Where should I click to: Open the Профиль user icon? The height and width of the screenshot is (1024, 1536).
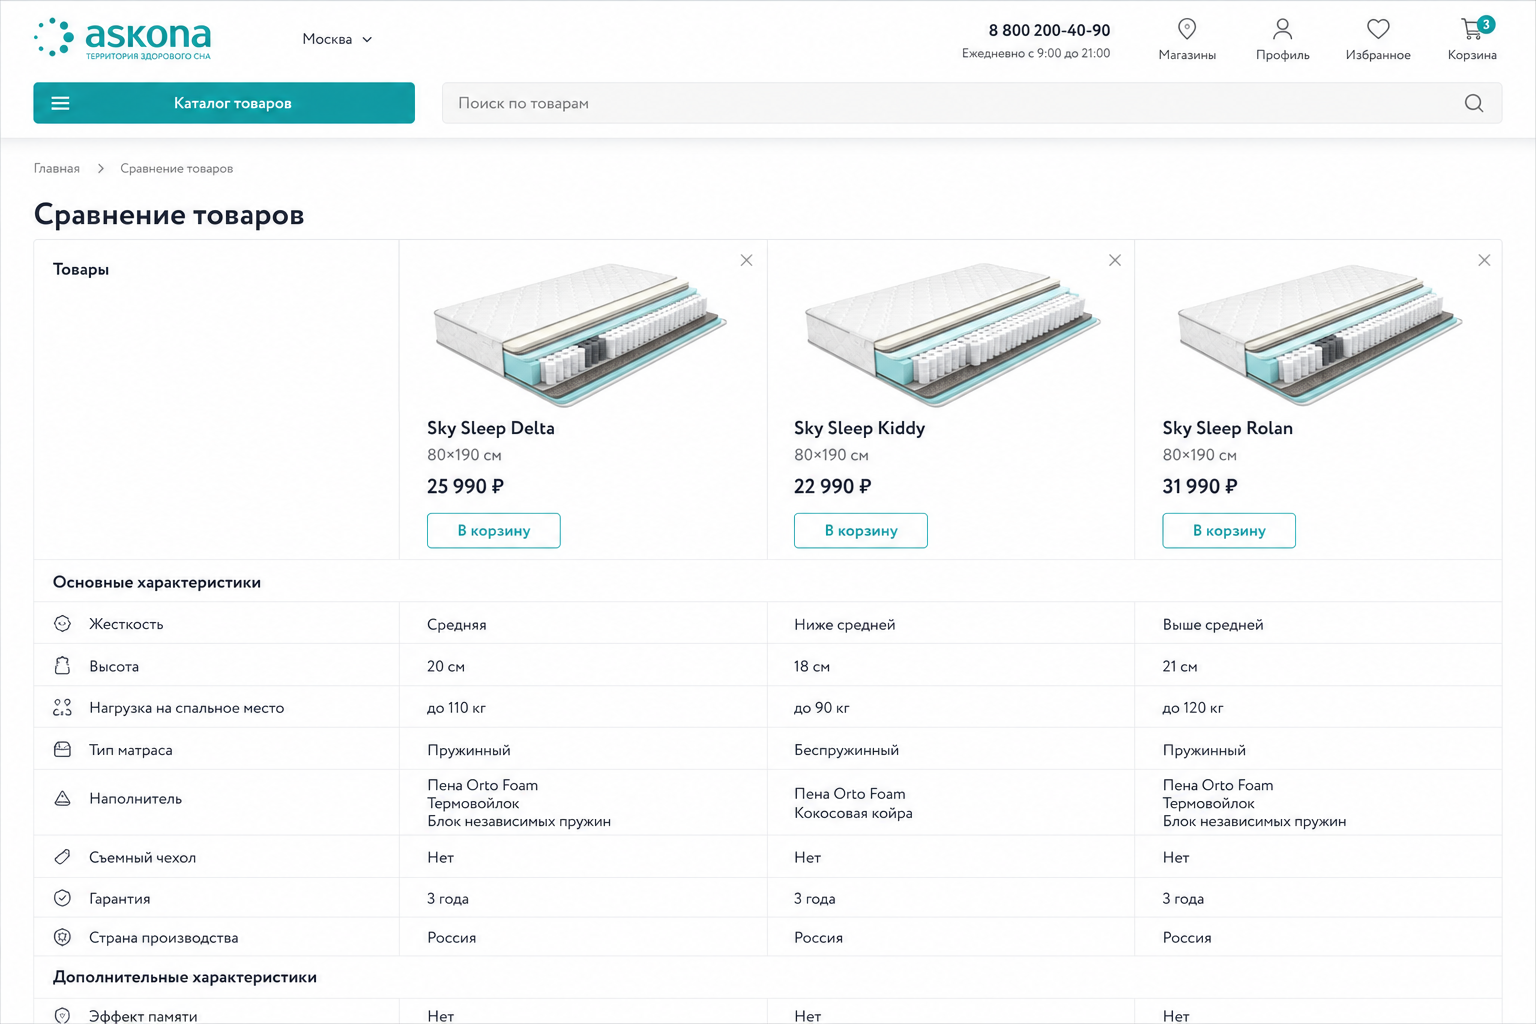coord(1282,29)
